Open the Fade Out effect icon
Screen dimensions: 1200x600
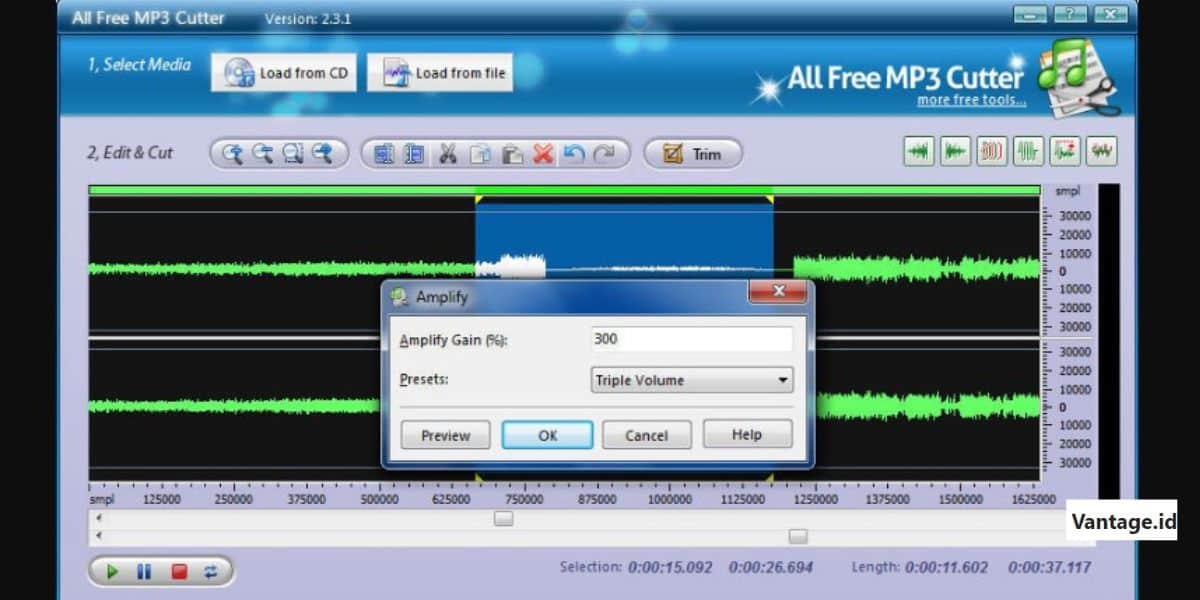956,151
